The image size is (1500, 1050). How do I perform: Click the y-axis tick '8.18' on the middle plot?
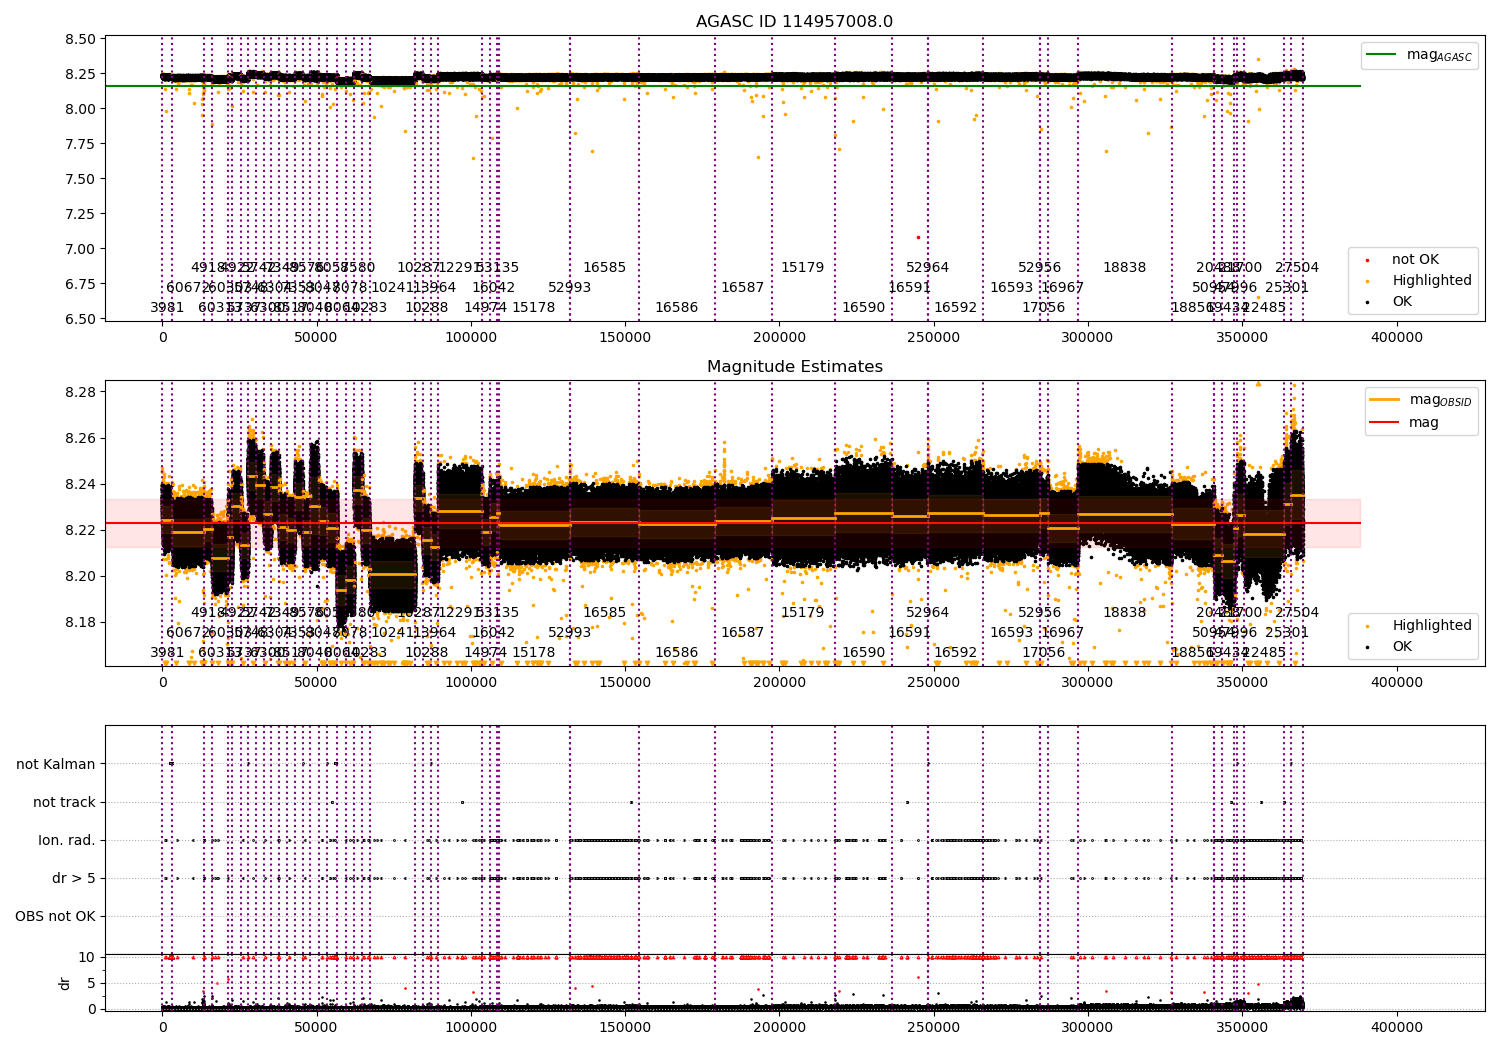click(x=80, y=622)
